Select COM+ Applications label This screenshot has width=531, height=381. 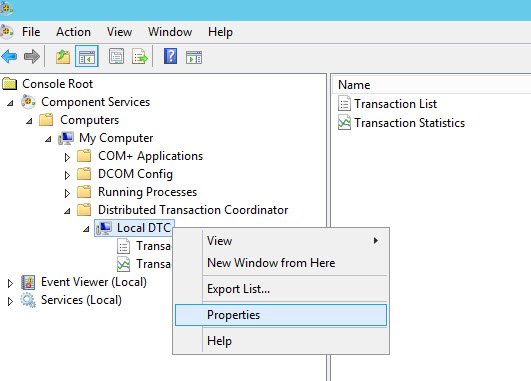pyautogui.click(x=151, y=156)
